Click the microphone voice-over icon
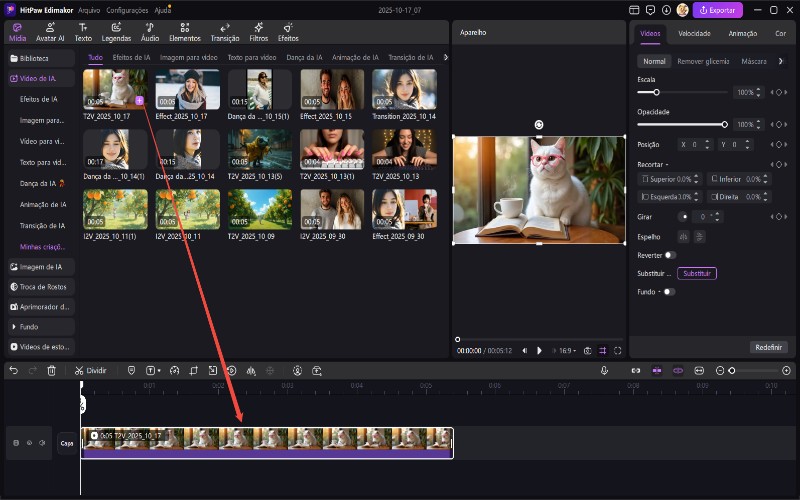This screenshot has width=800, height=500. [x=605, y=370]
